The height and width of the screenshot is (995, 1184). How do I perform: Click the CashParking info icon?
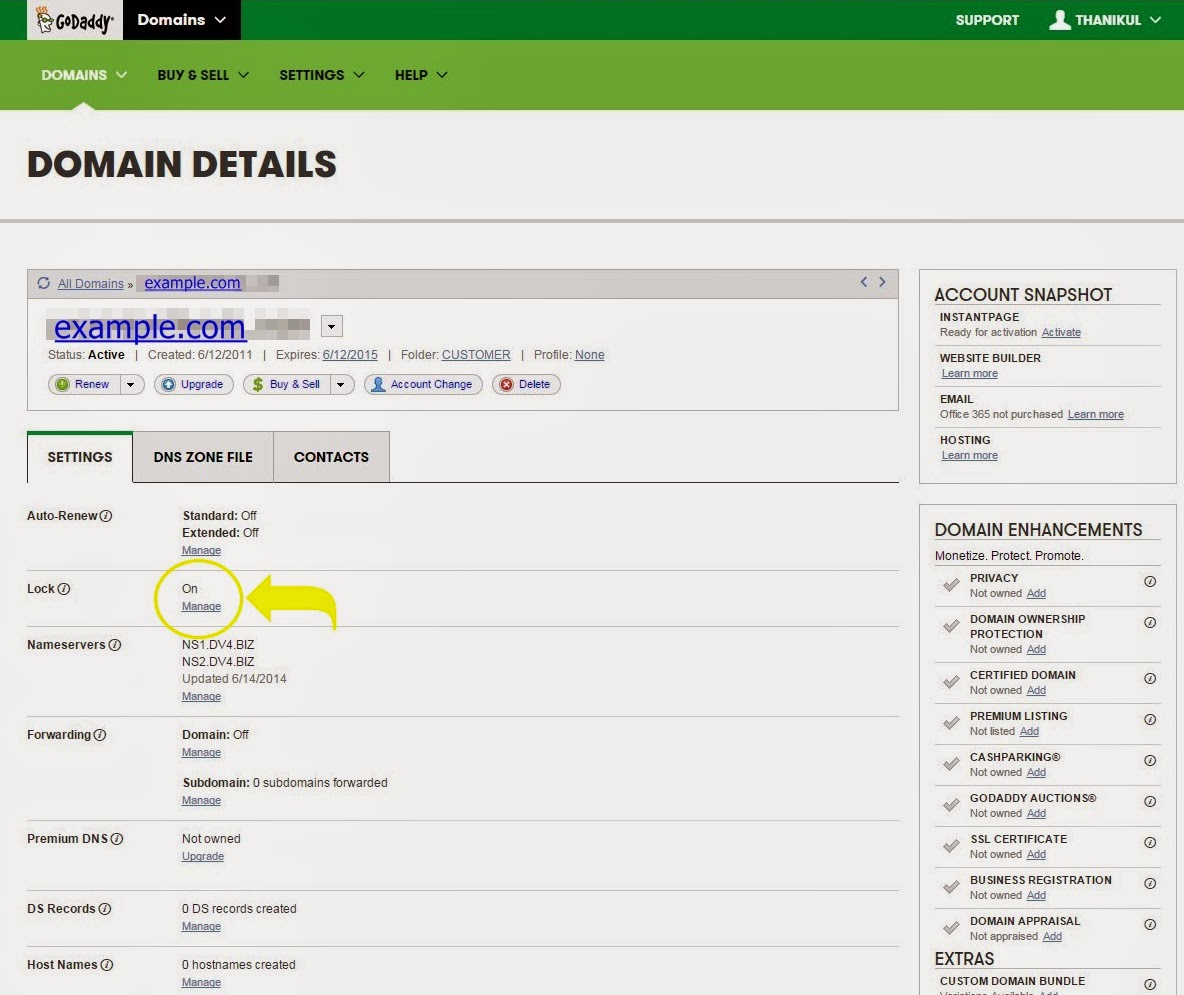[x=1149, y=760]
